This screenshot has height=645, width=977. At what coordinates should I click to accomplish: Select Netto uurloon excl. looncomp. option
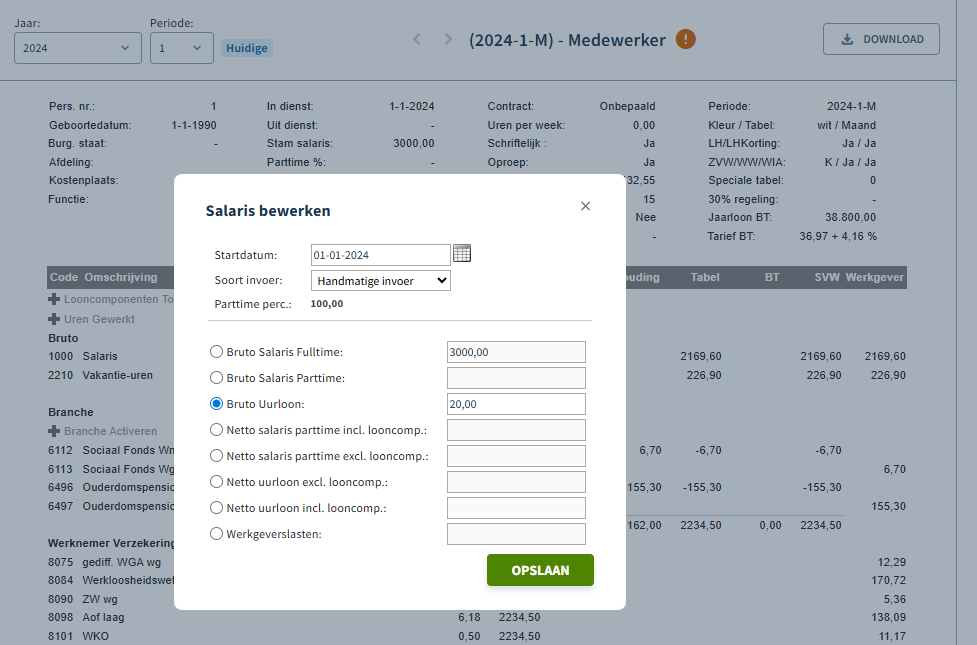(216, 482)
